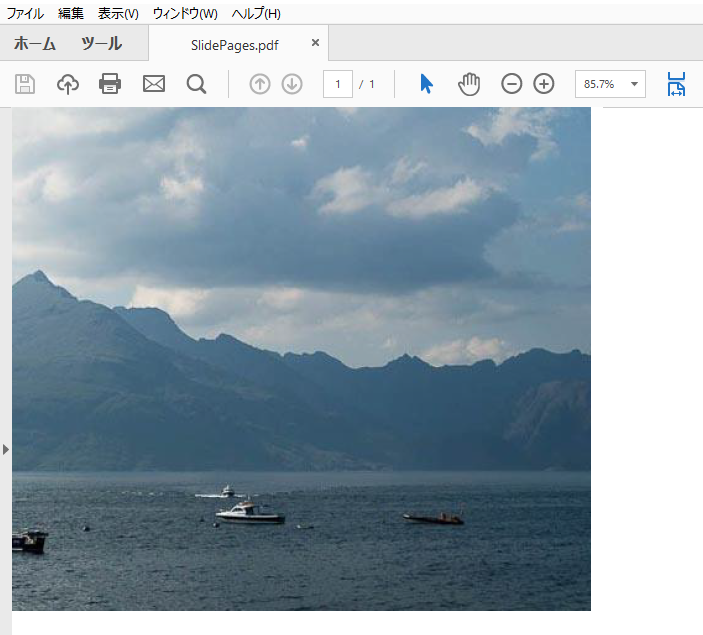Switch to the ツール tab

[101, 43]
